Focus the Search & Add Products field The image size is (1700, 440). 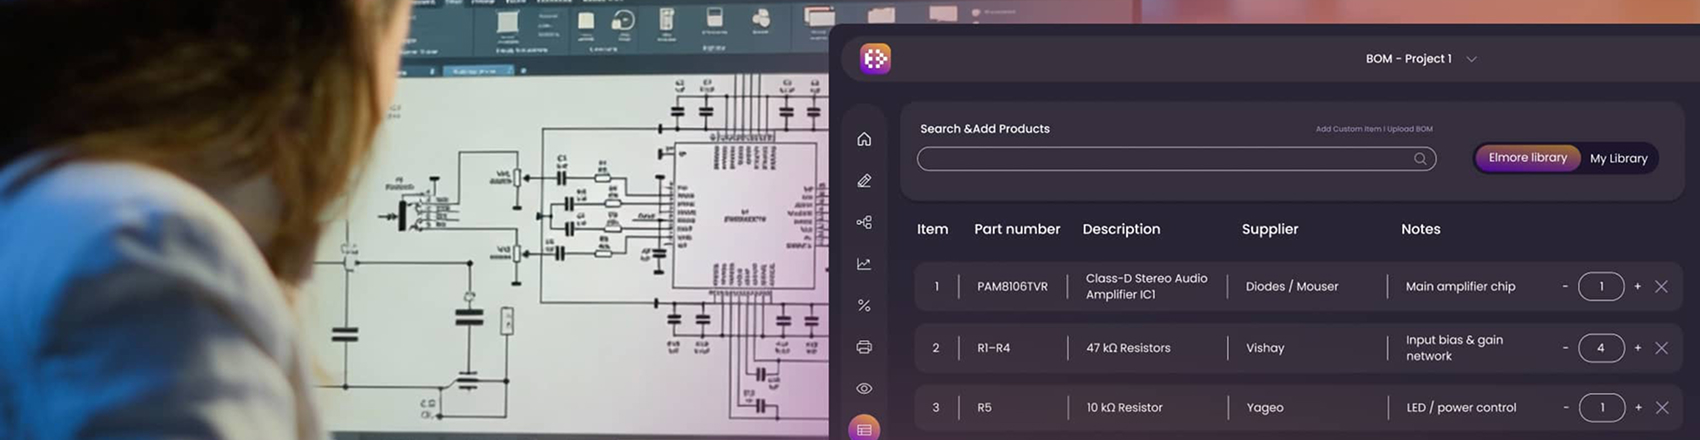coord(1176,159)
